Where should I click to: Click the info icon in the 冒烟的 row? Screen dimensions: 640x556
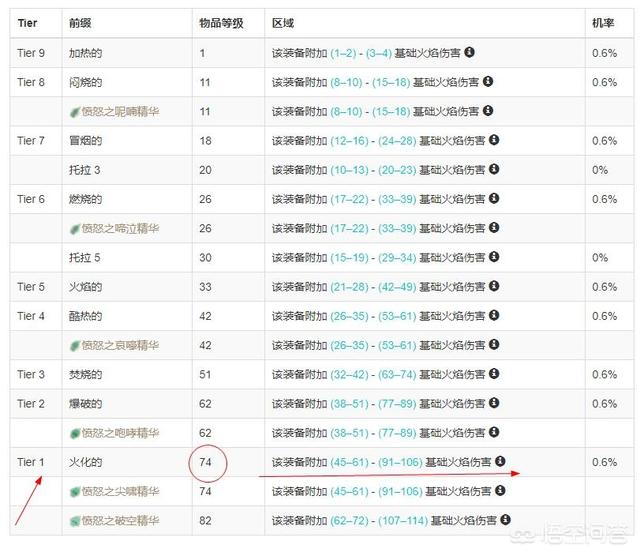pyautogui.click(x=494, y=140)
